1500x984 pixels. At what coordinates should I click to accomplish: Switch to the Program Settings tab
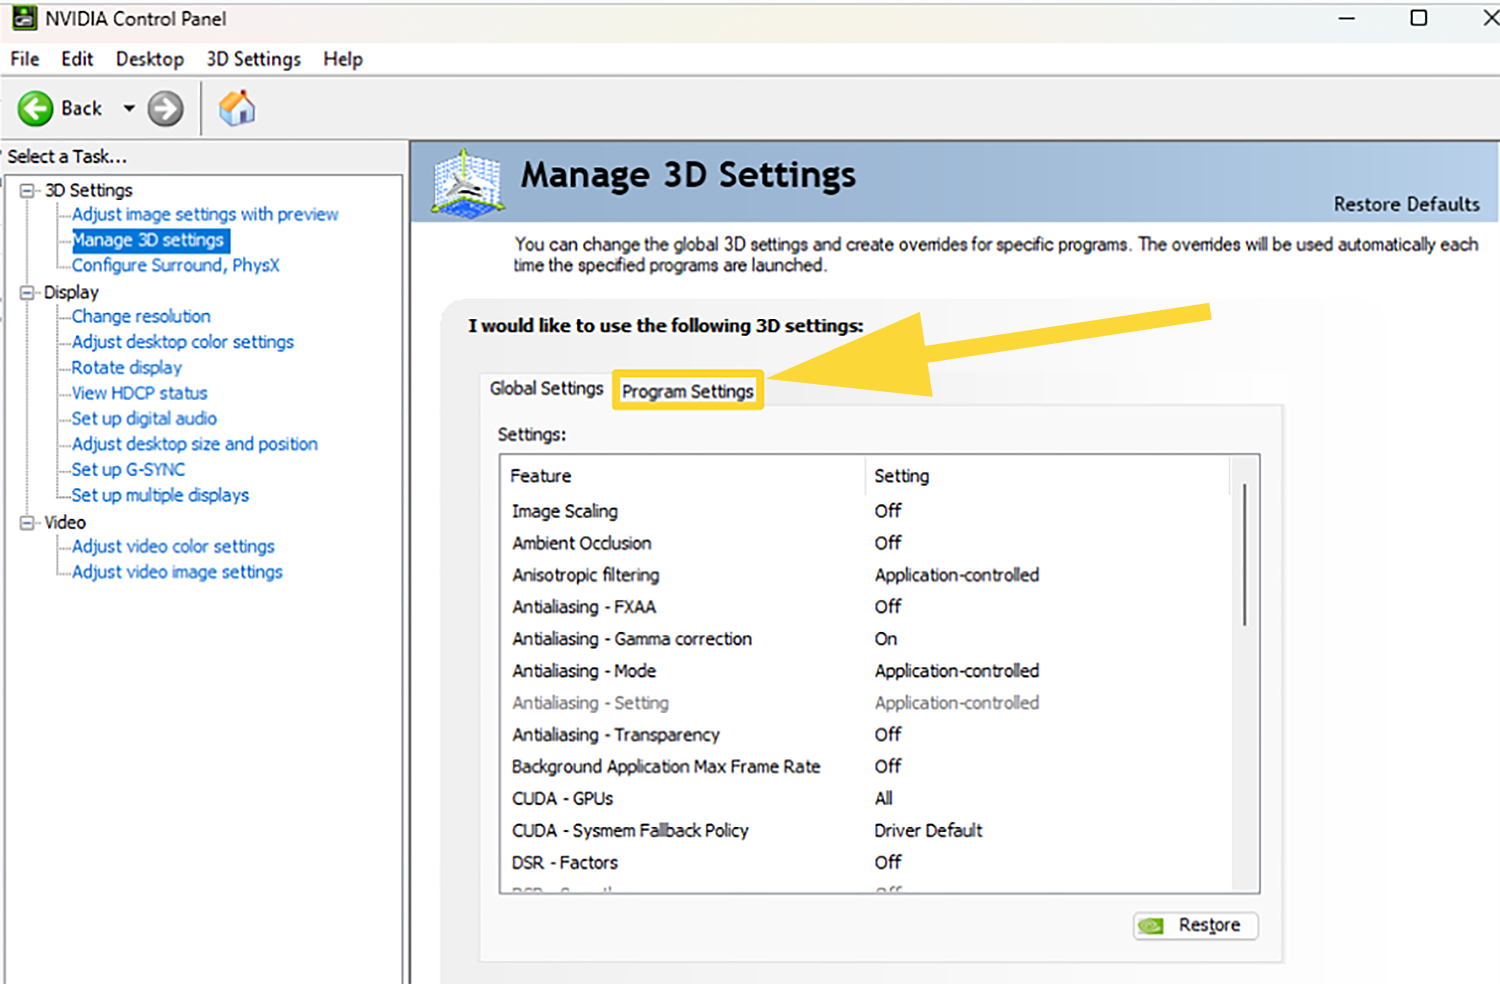(687, 391)
